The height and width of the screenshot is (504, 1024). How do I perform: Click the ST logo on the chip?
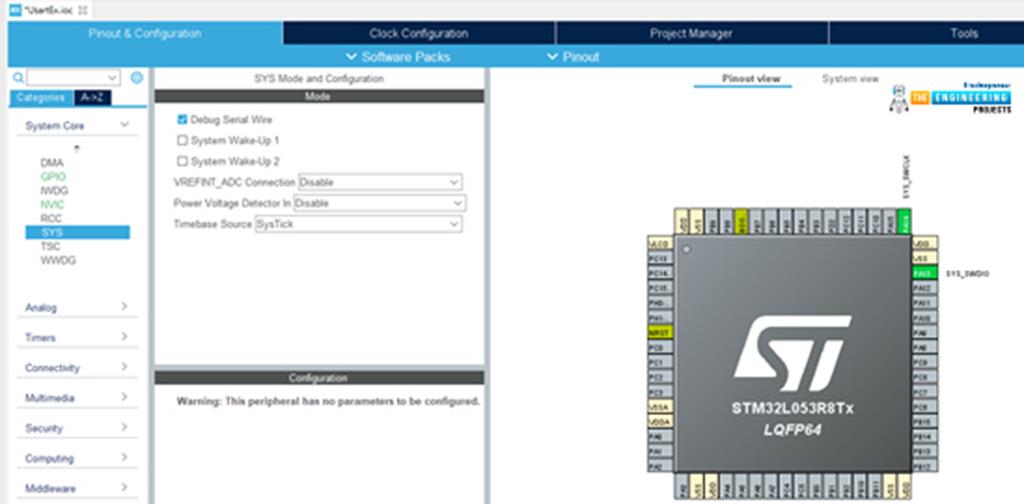[x=792, y=355]
